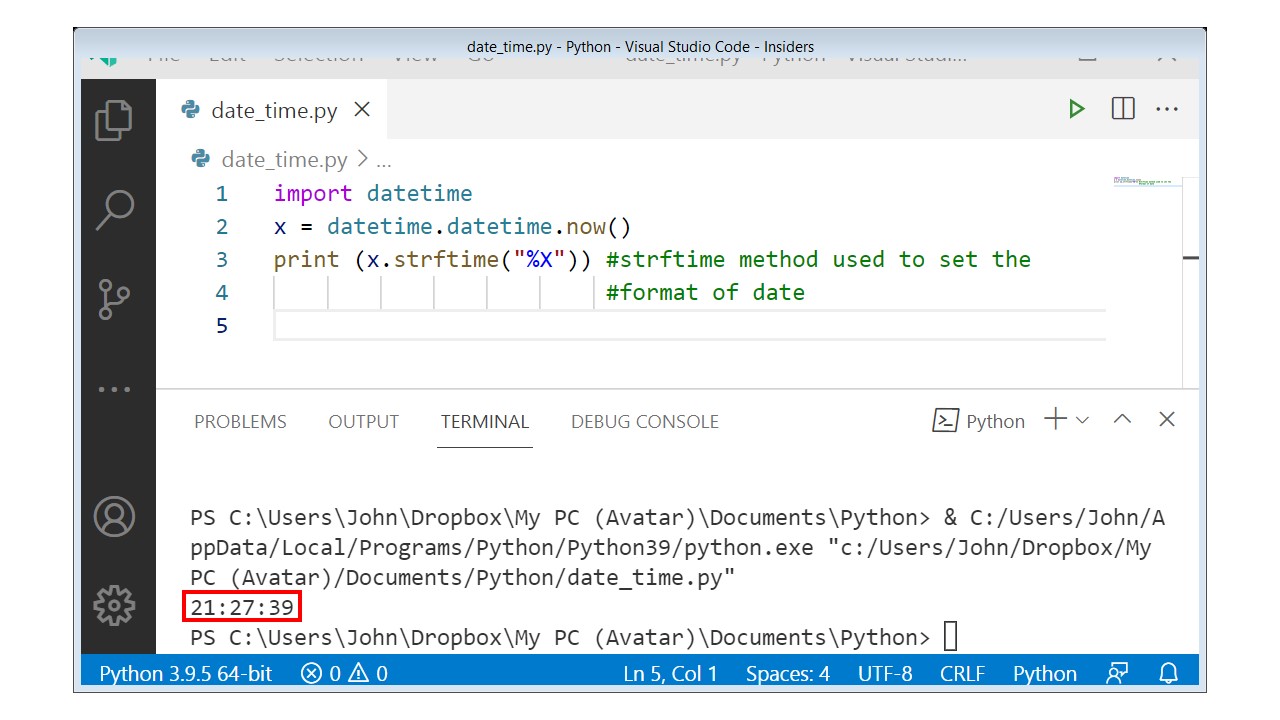Run the Python file using the play icon
The image size is (1280, 720).
click(x=1077, y=109)
